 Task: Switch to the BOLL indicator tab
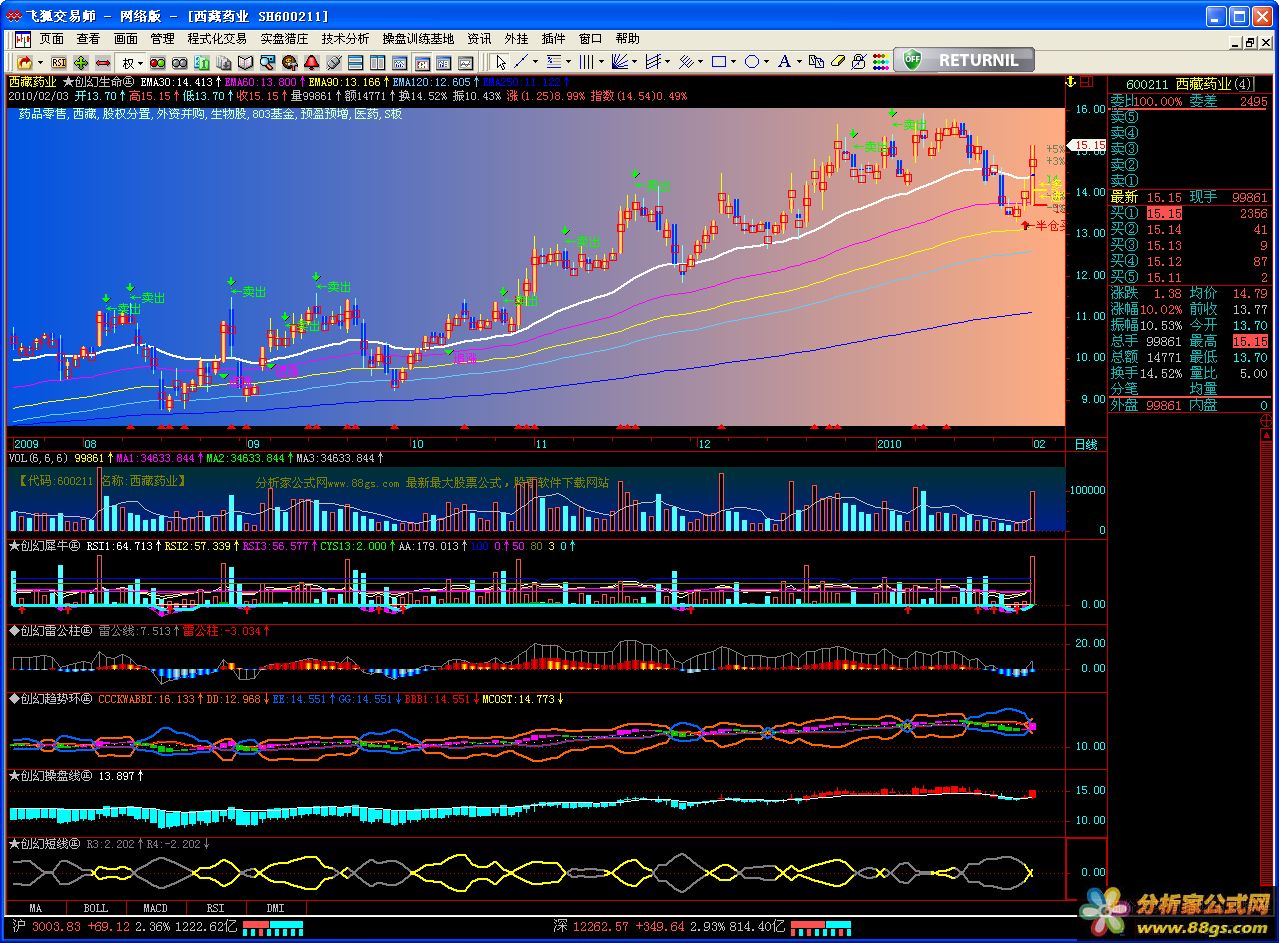click(x=95, y=908)
